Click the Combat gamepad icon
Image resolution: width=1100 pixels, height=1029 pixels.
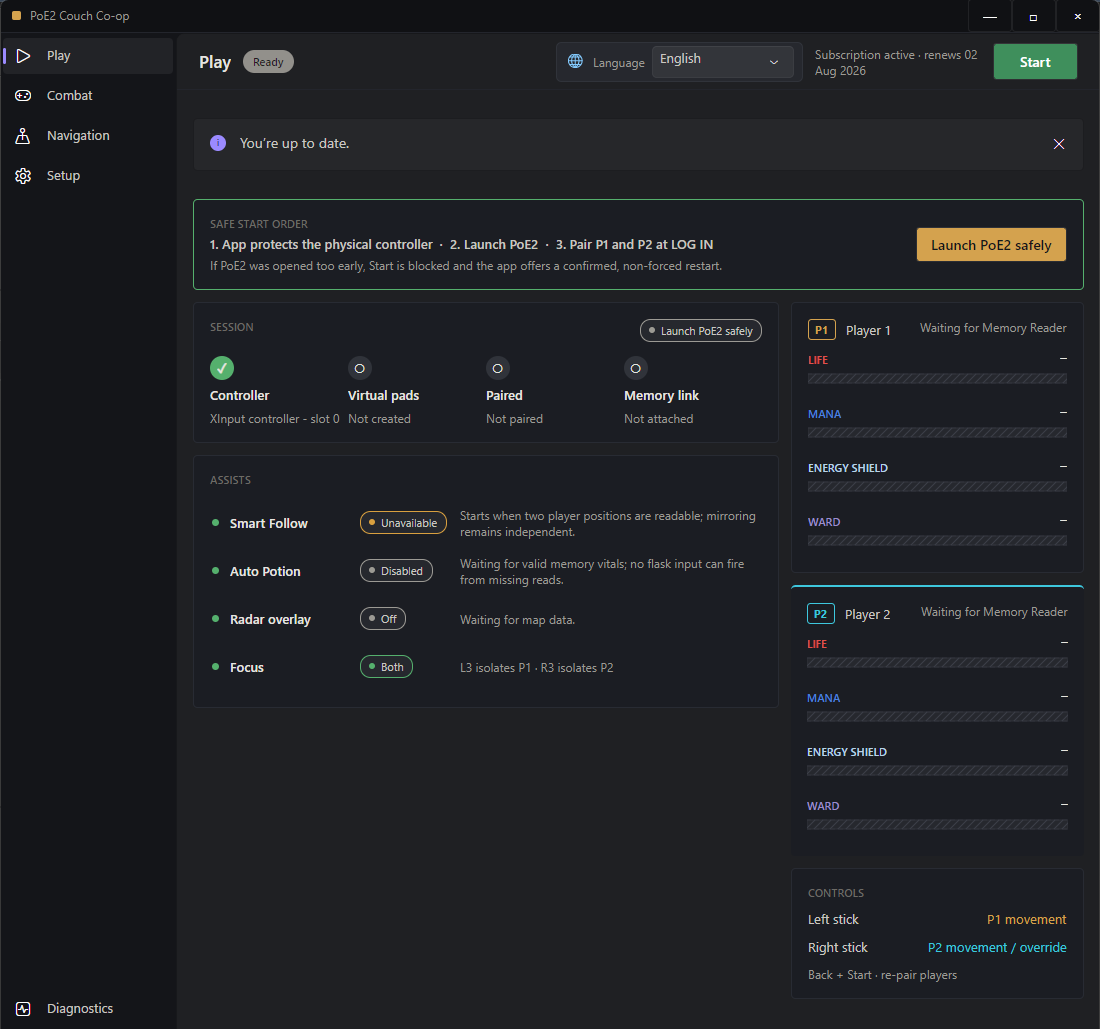[x=23, y=96]
